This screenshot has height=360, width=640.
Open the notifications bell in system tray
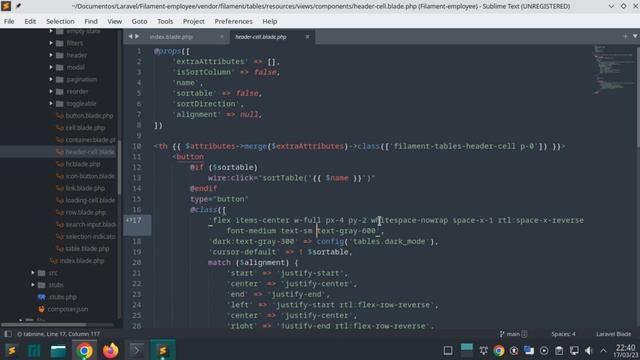click(484, 350)
